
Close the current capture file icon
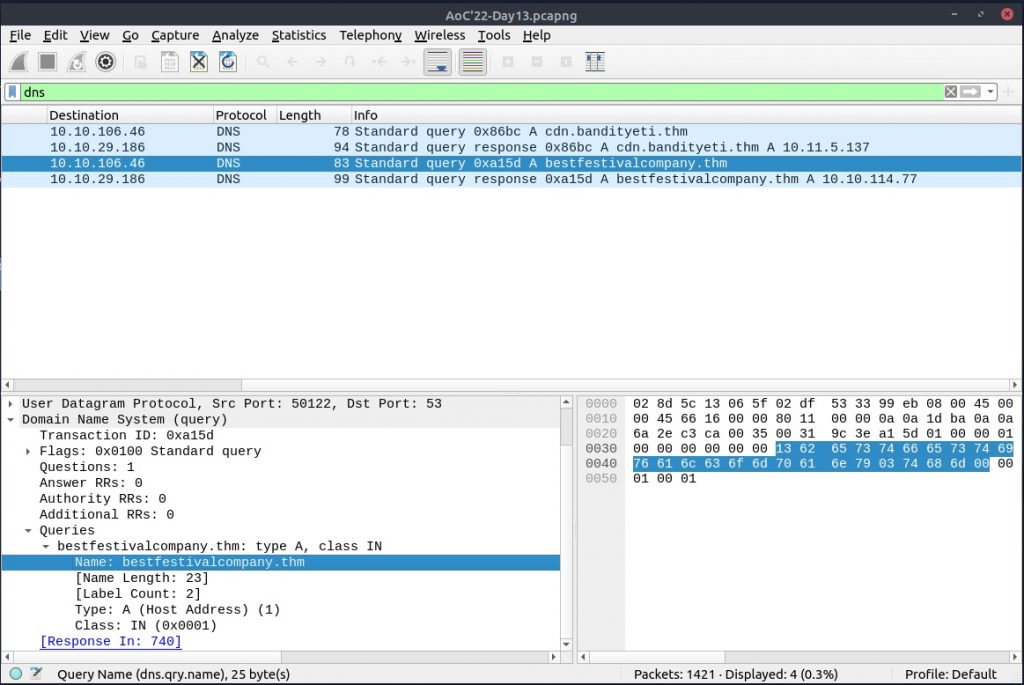[x=199, y=62]
